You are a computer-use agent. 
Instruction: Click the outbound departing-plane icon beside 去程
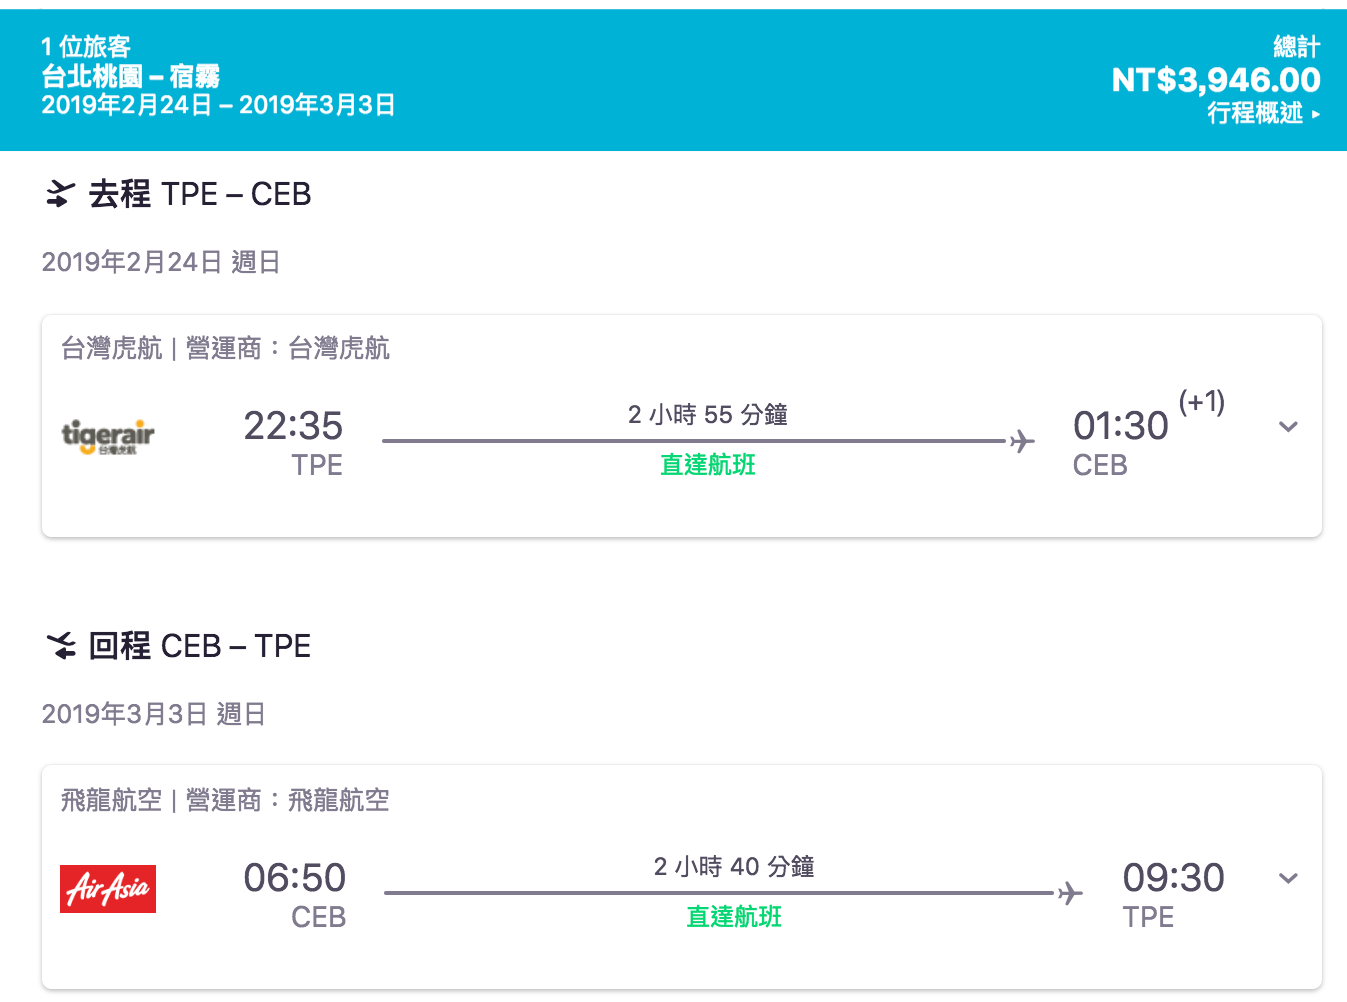coord(60,194)
